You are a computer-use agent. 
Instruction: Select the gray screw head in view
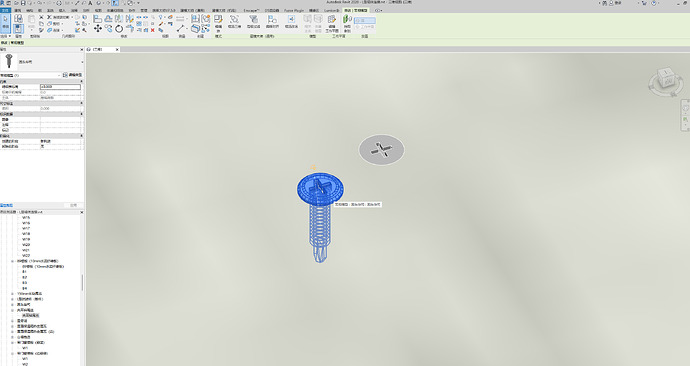coord(381,150)
